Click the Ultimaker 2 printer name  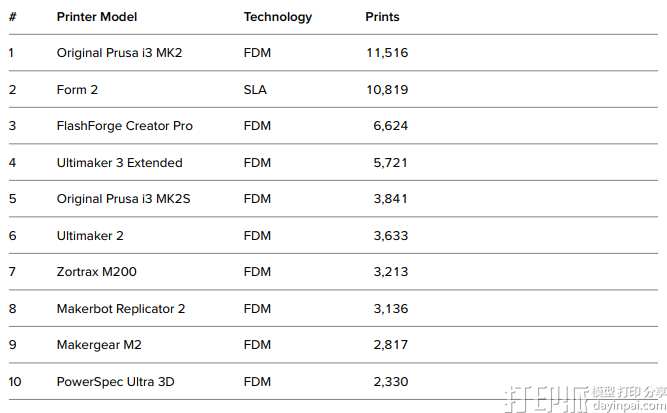(90, 236)
